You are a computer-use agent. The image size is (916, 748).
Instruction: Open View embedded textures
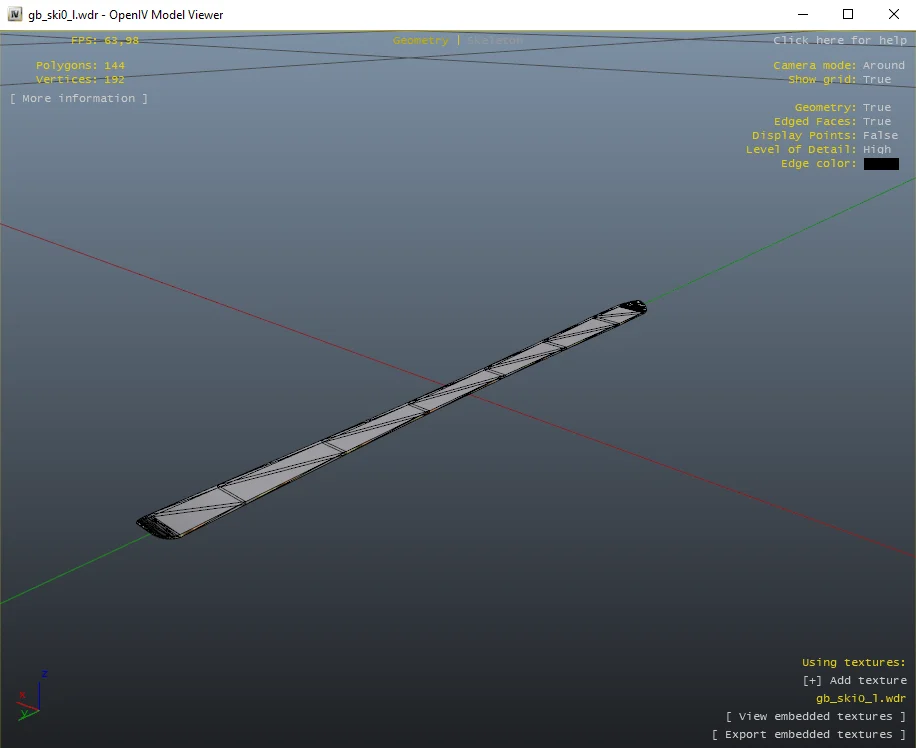[x=816, y=717]
